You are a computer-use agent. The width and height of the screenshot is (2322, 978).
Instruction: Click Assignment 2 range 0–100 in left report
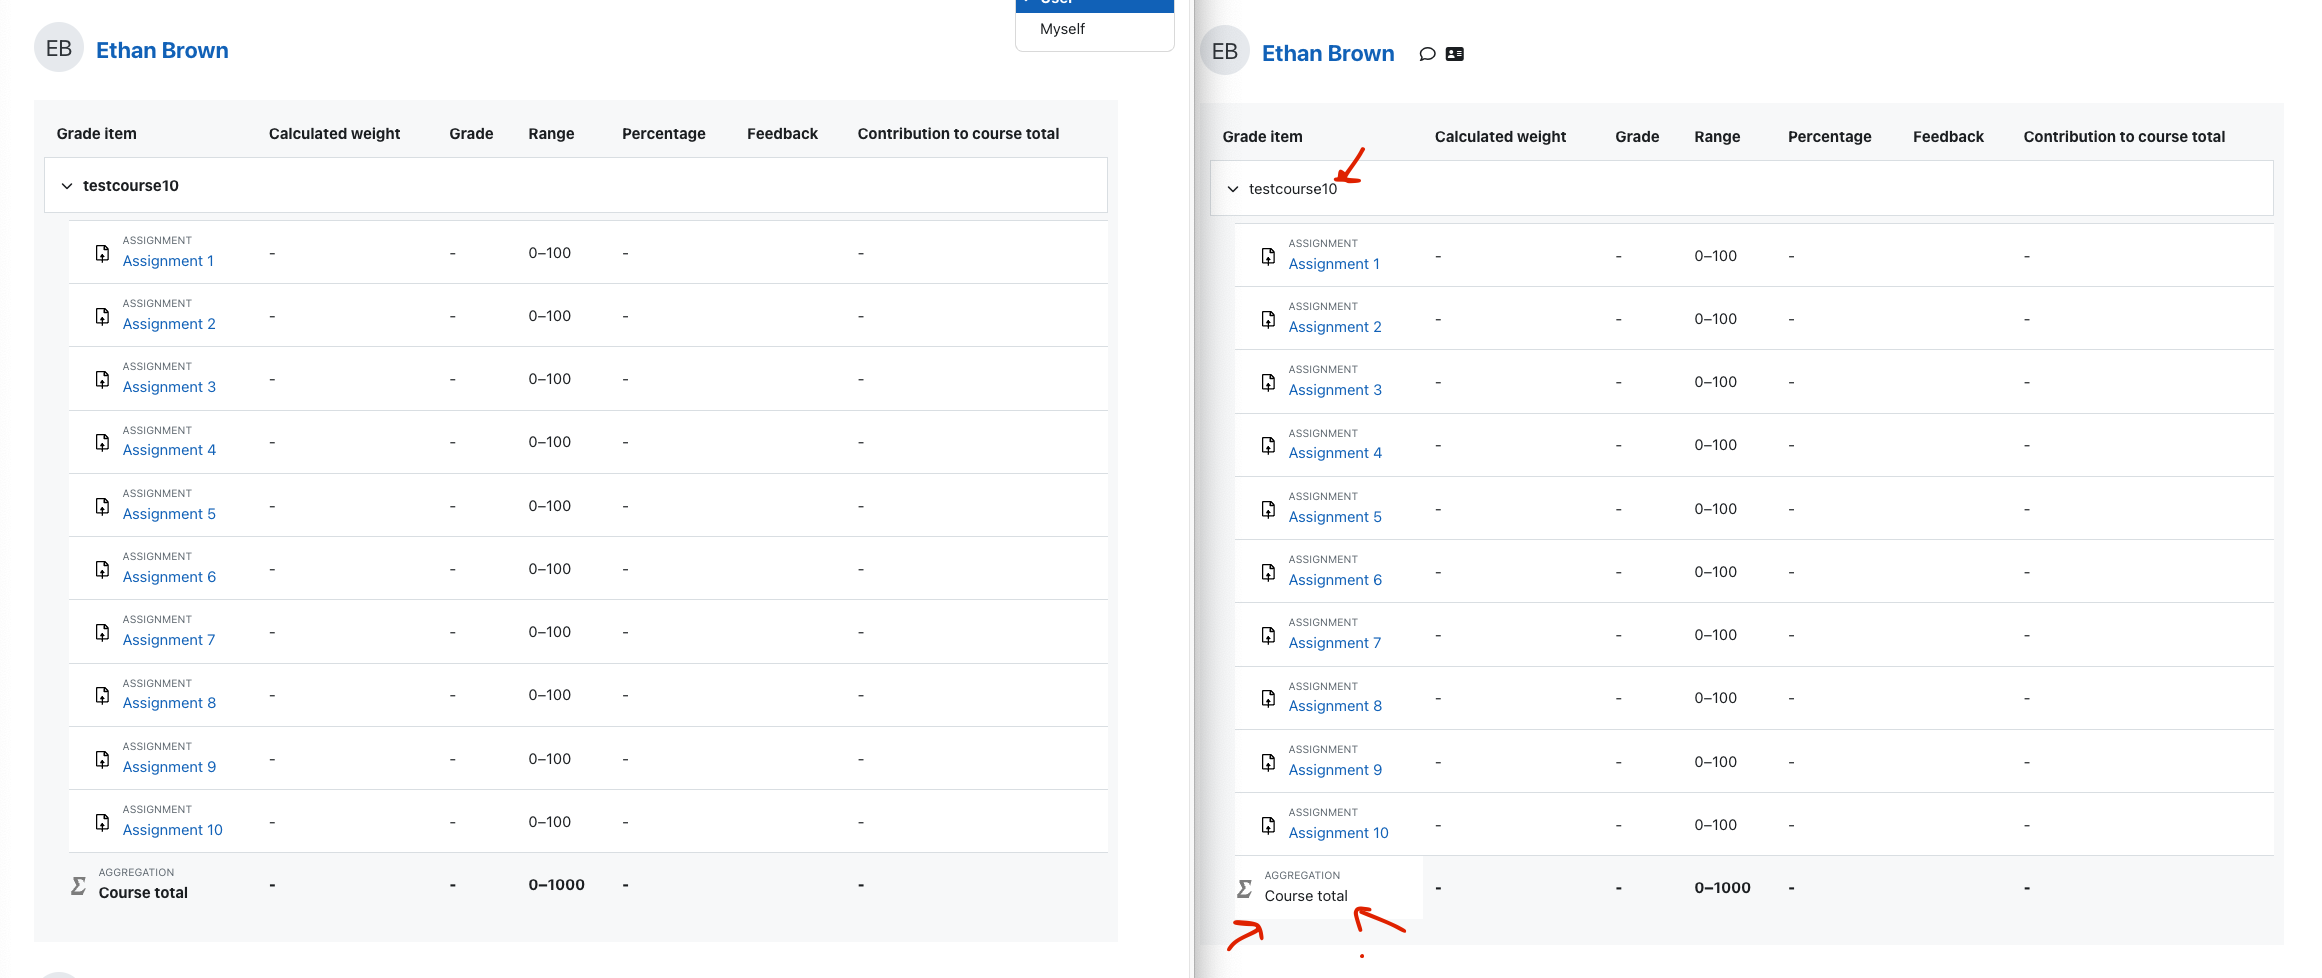pos(550,316)
